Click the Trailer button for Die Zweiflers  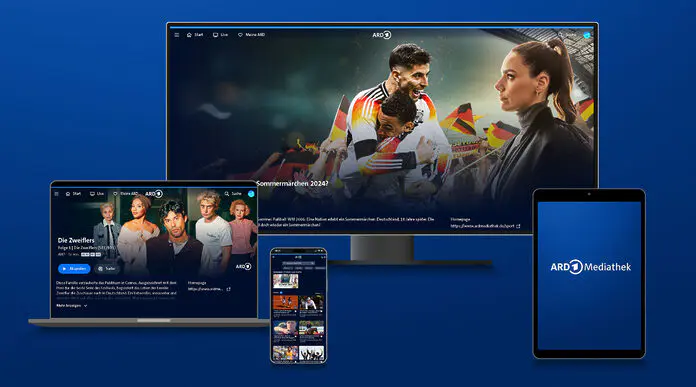pos(107,269)
